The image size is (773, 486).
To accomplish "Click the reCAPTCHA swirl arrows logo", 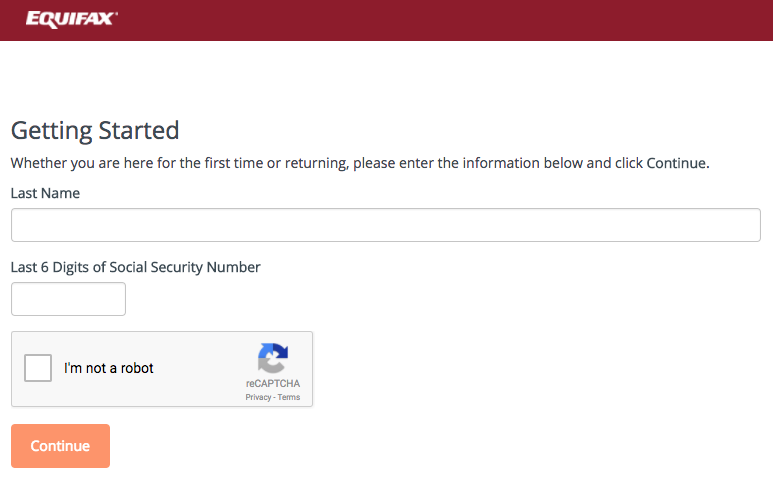I will [273, 358].
